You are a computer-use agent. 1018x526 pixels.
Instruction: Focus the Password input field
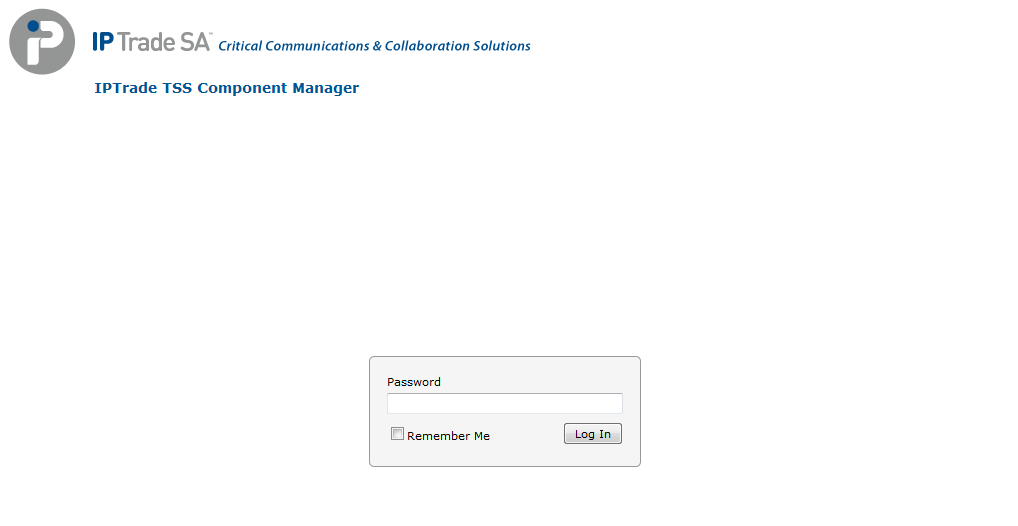[504, 403]
